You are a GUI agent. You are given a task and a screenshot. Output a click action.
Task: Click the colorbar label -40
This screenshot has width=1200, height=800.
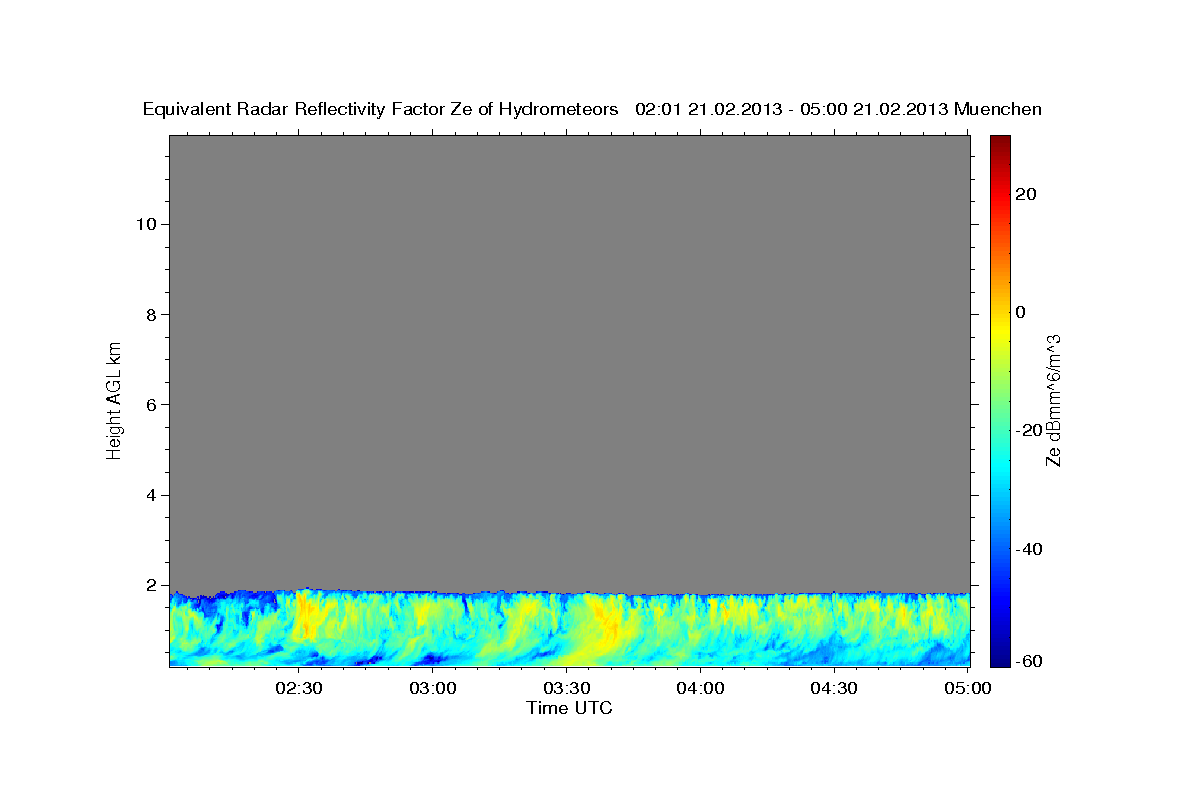pyautogui.click(x=1029, y=549)
